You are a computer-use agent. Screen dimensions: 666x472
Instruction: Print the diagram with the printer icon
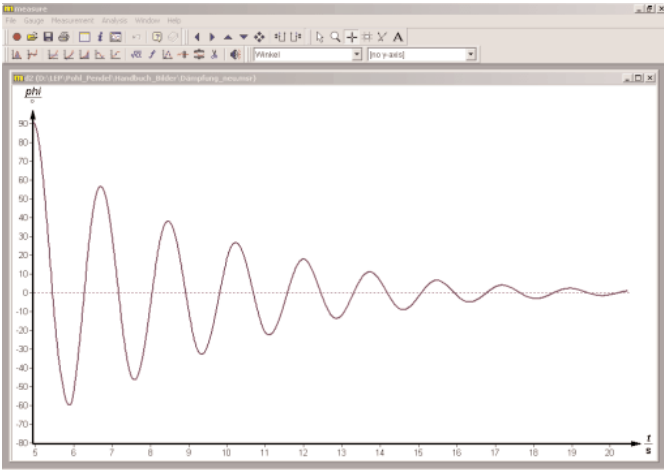[64, 37]
